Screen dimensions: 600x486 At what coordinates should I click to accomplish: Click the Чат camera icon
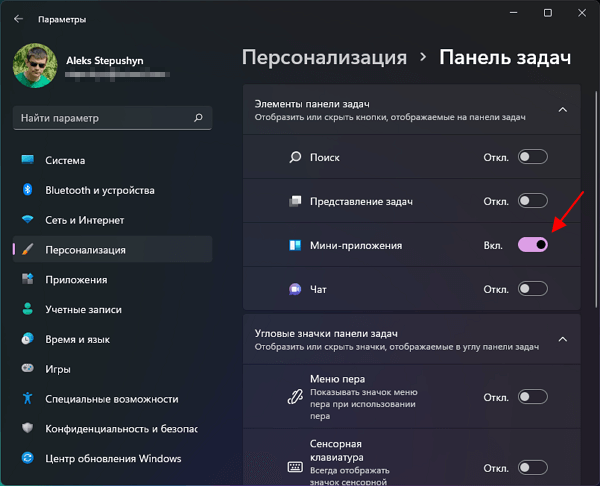click(295, 289)
